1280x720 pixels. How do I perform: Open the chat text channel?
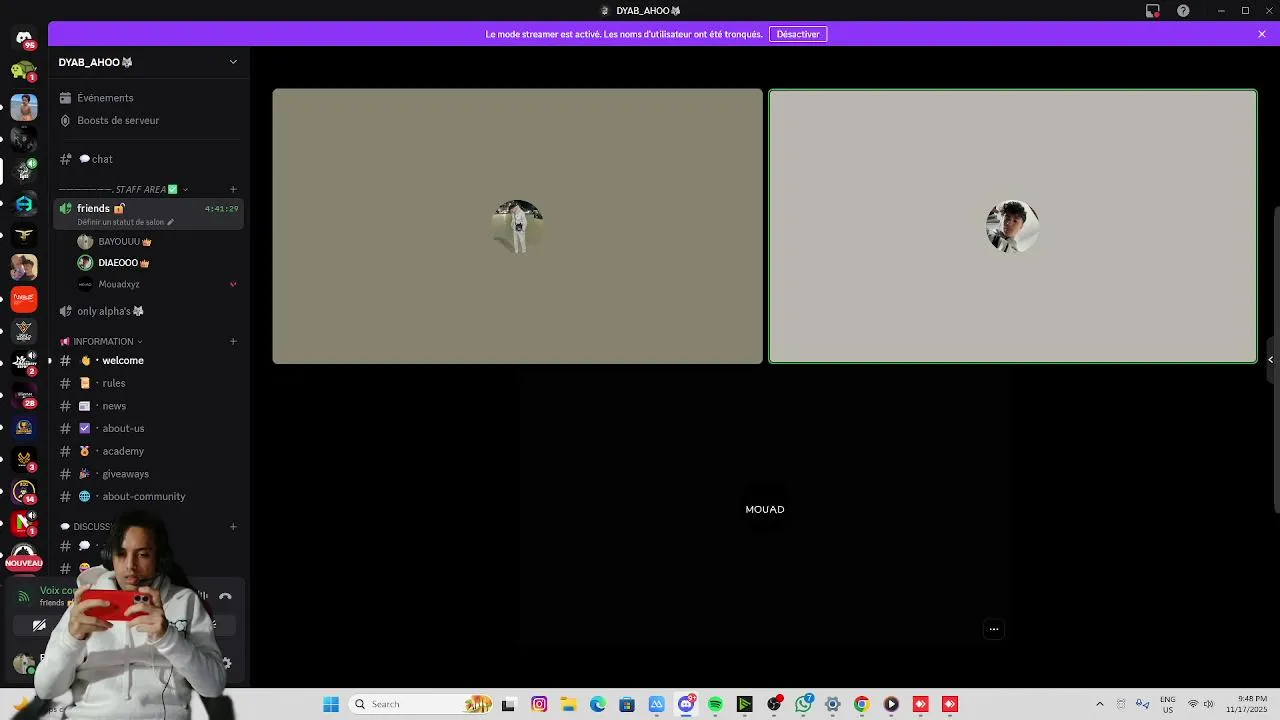coord(148,159)
